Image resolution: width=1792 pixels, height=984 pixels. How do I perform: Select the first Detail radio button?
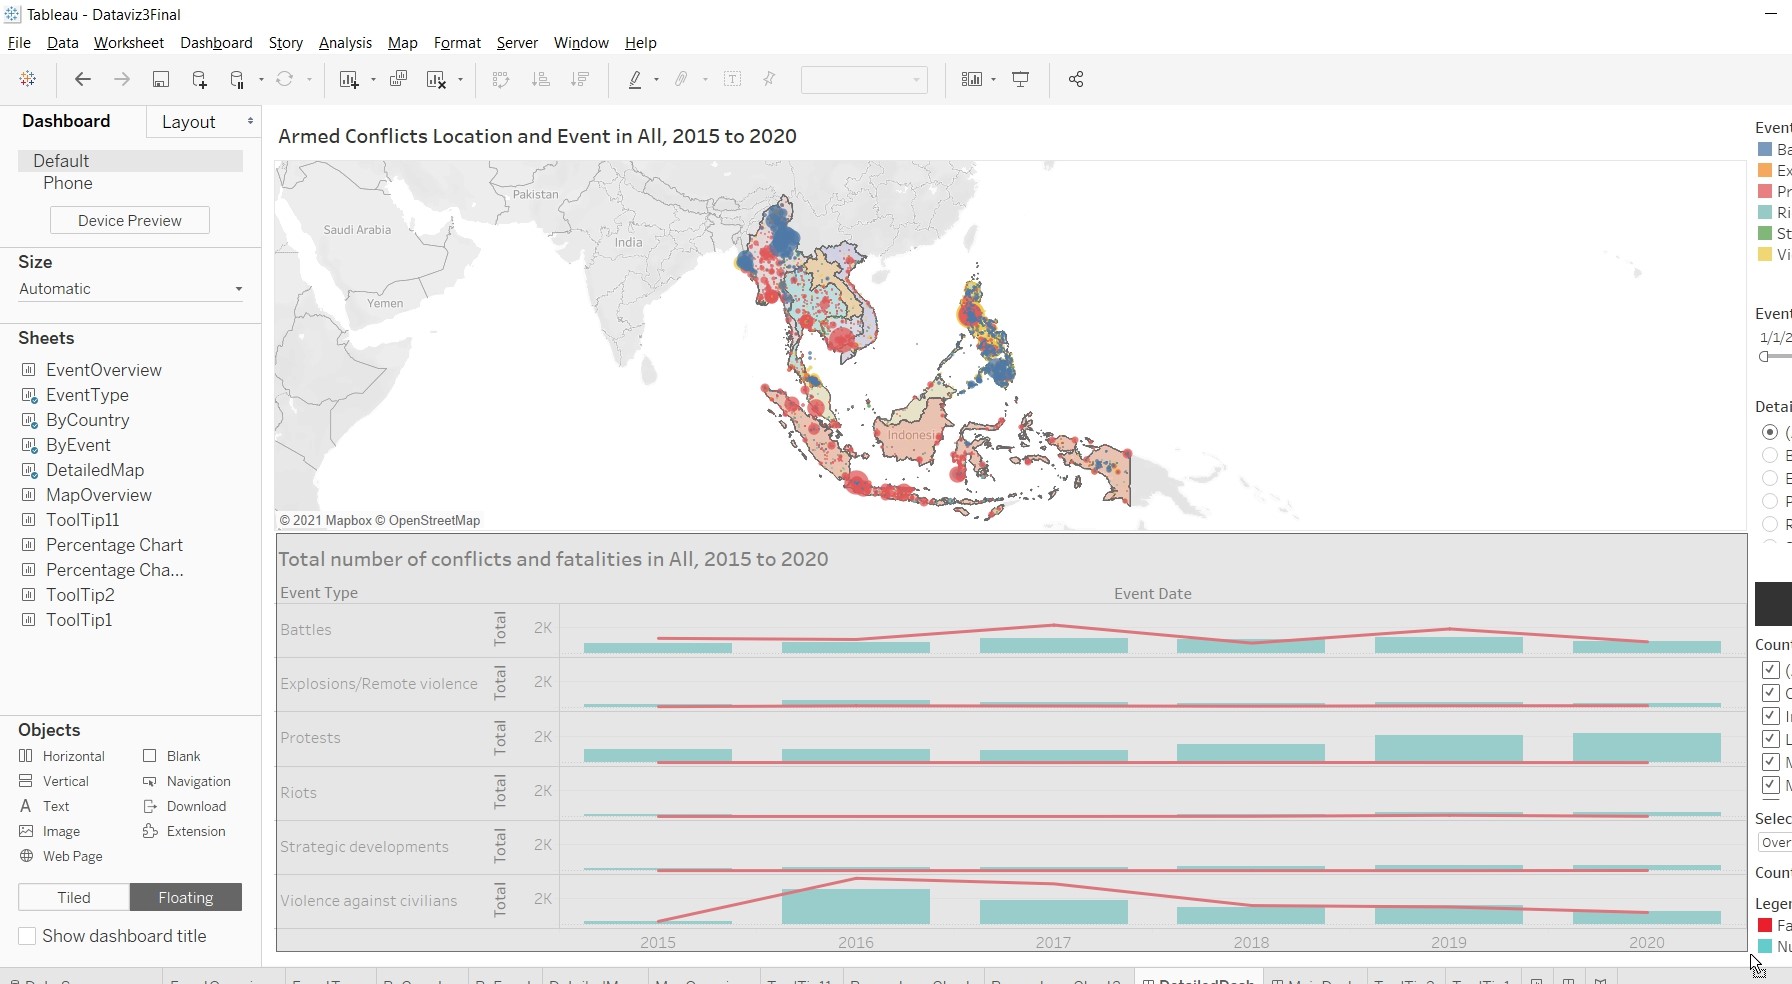click(x=1770, y=432)
